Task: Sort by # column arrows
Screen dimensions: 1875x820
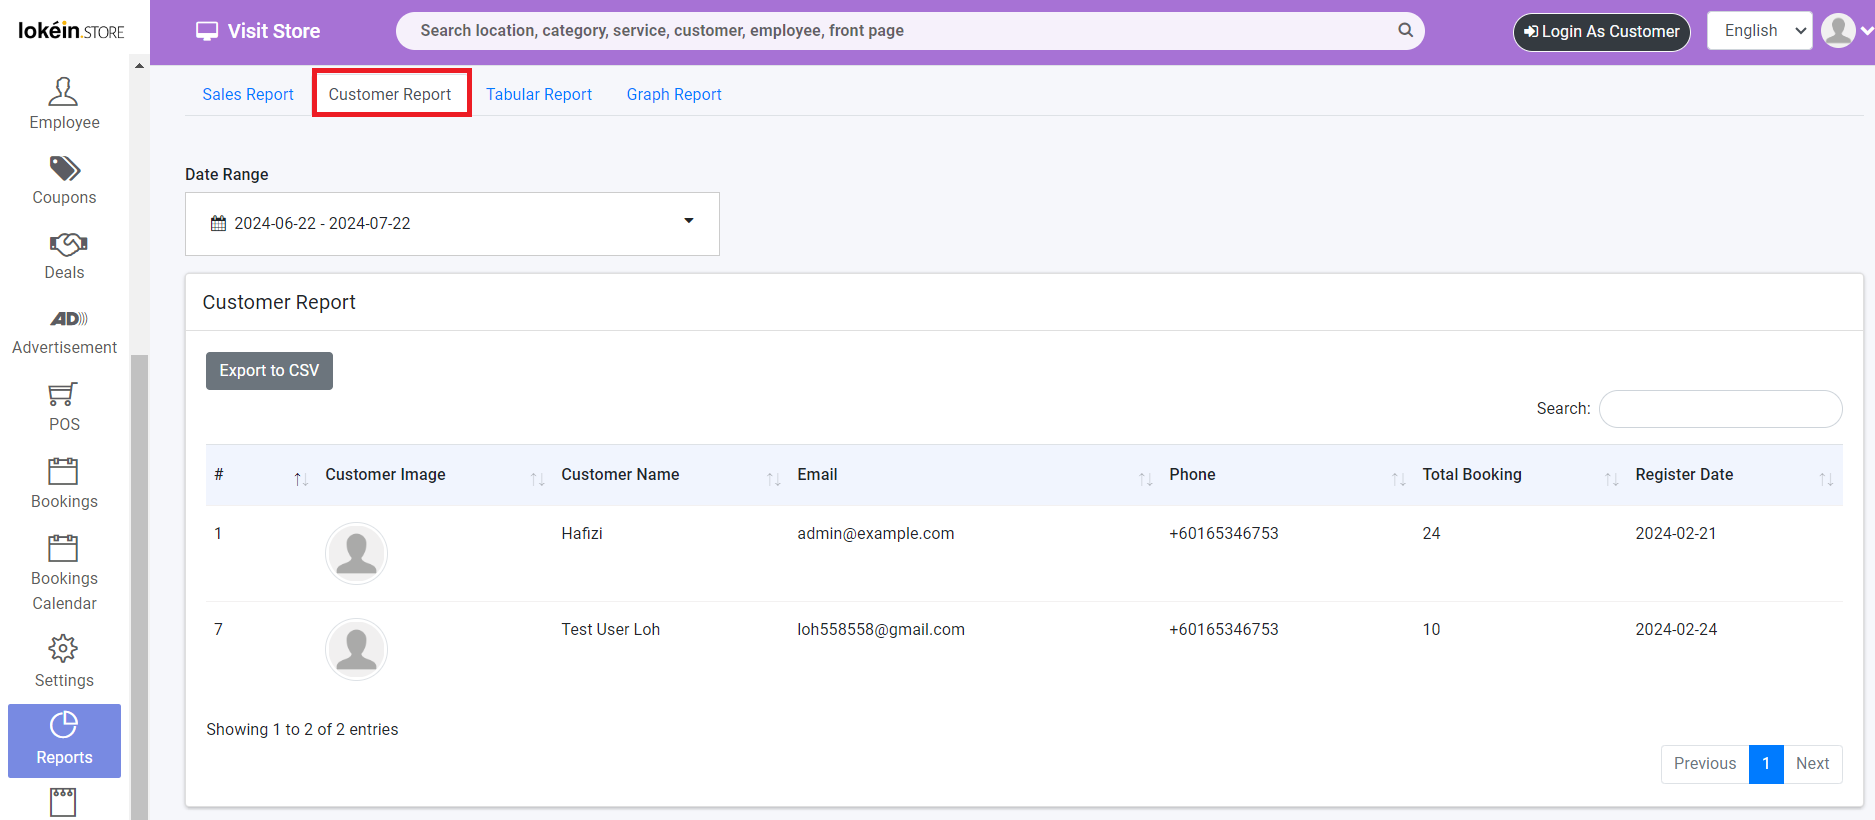Action: tap(301, 480)
